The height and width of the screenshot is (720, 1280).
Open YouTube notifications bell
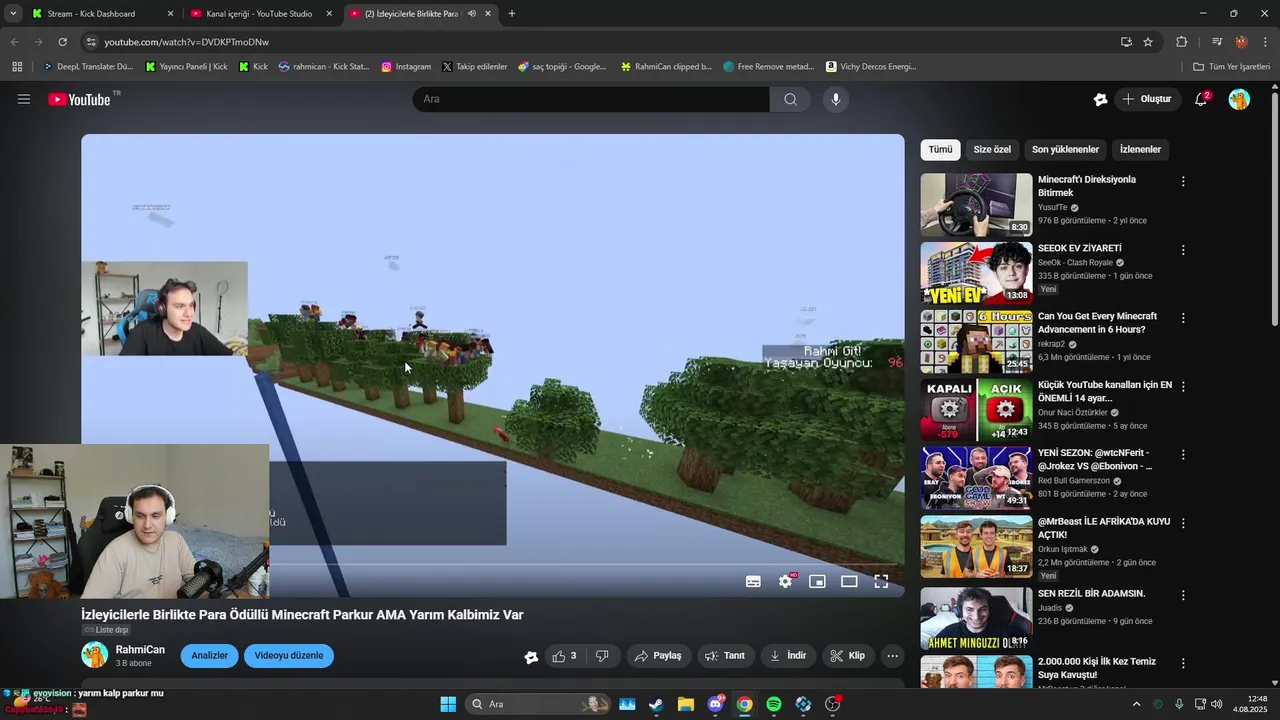[x=1201, y=99]
